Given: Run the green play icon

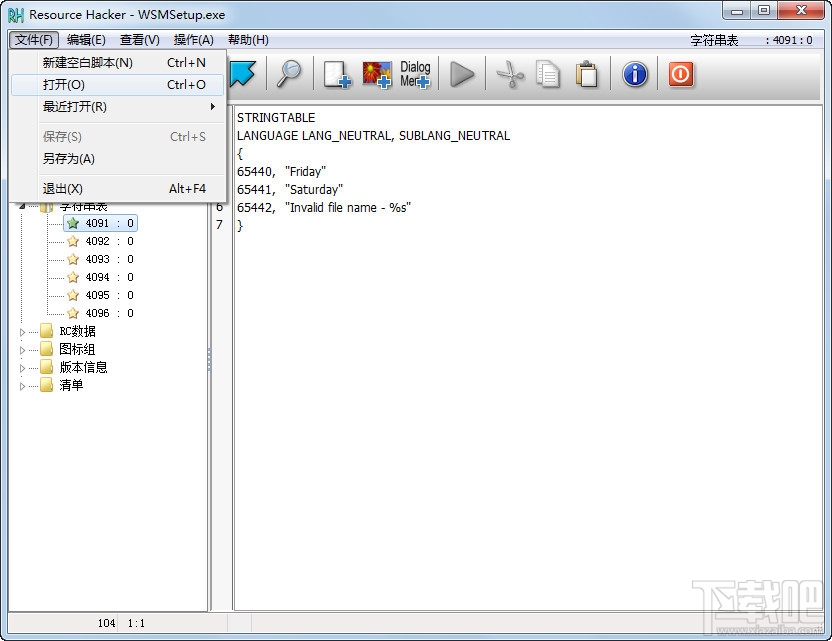Looking at the screenshot, I should click(x=462, y=74).
